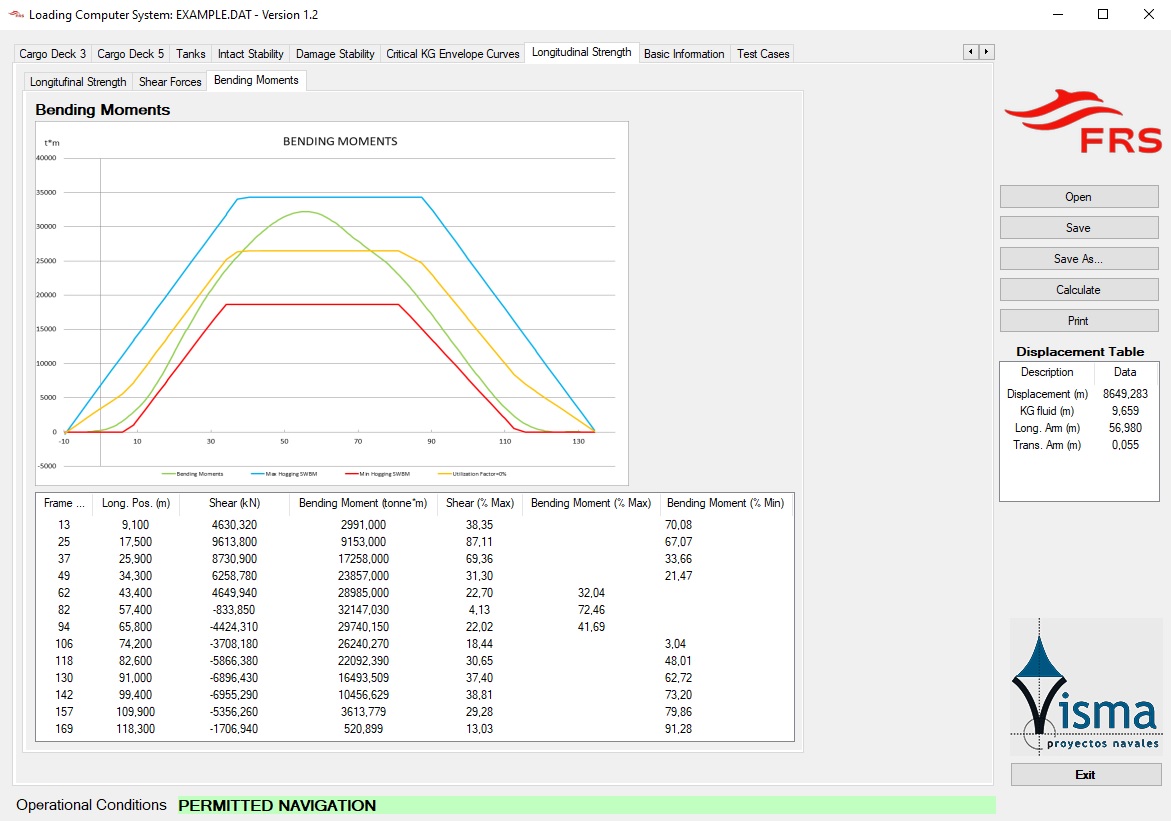
Task: Select the Bending Moments sub-tab
Action: pyautogui.click(x=256, y=80)
